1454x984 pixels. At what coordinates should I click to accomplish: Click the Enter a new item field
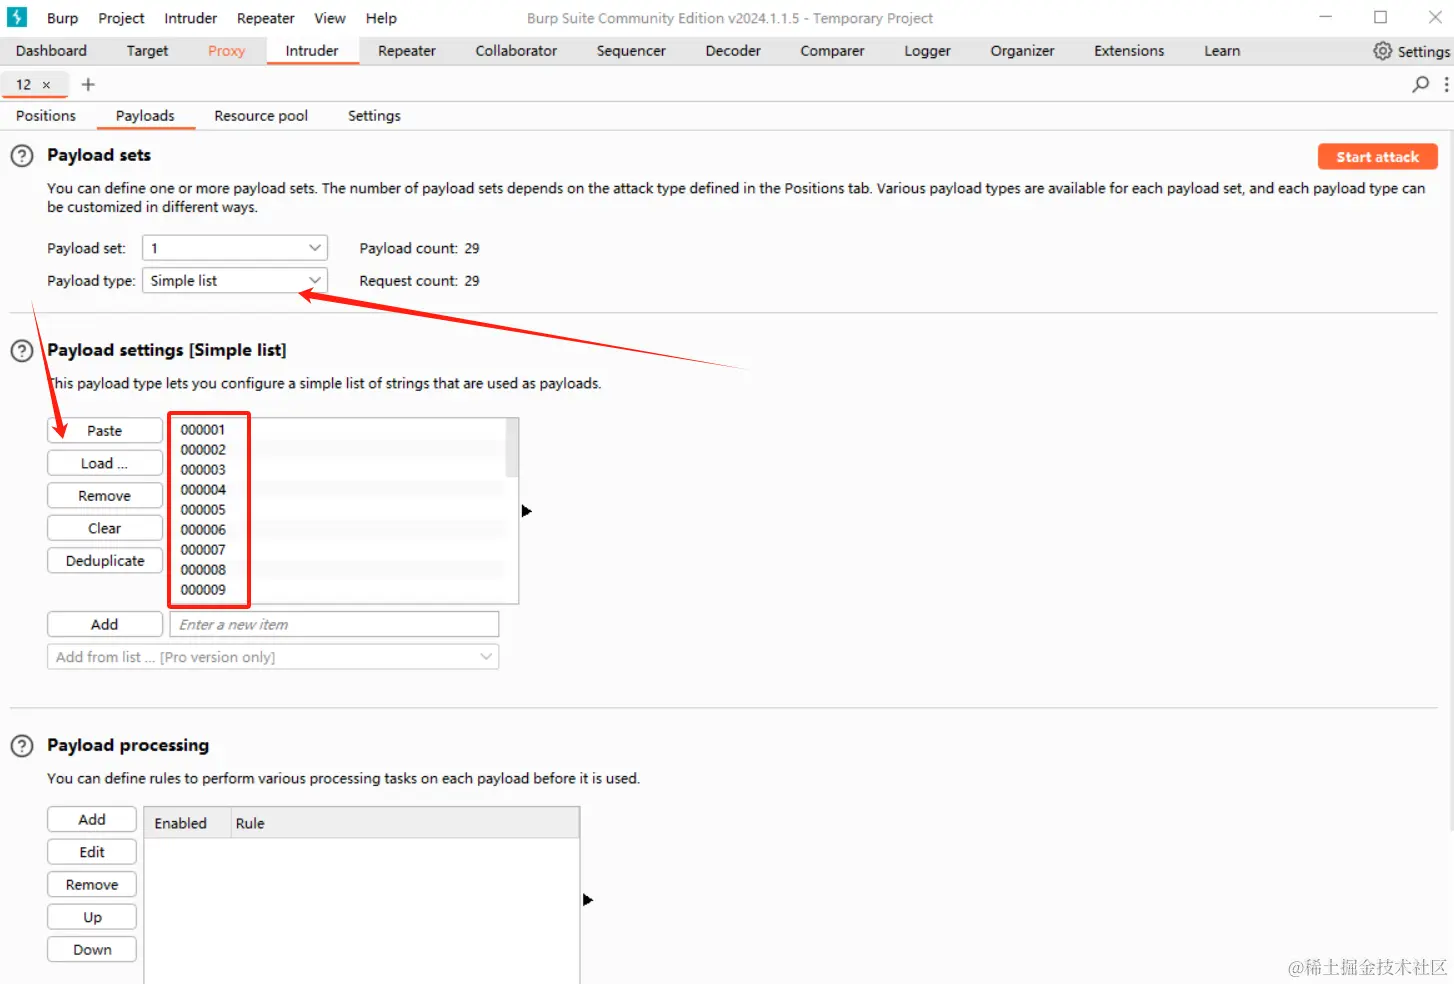pos(334,625)
